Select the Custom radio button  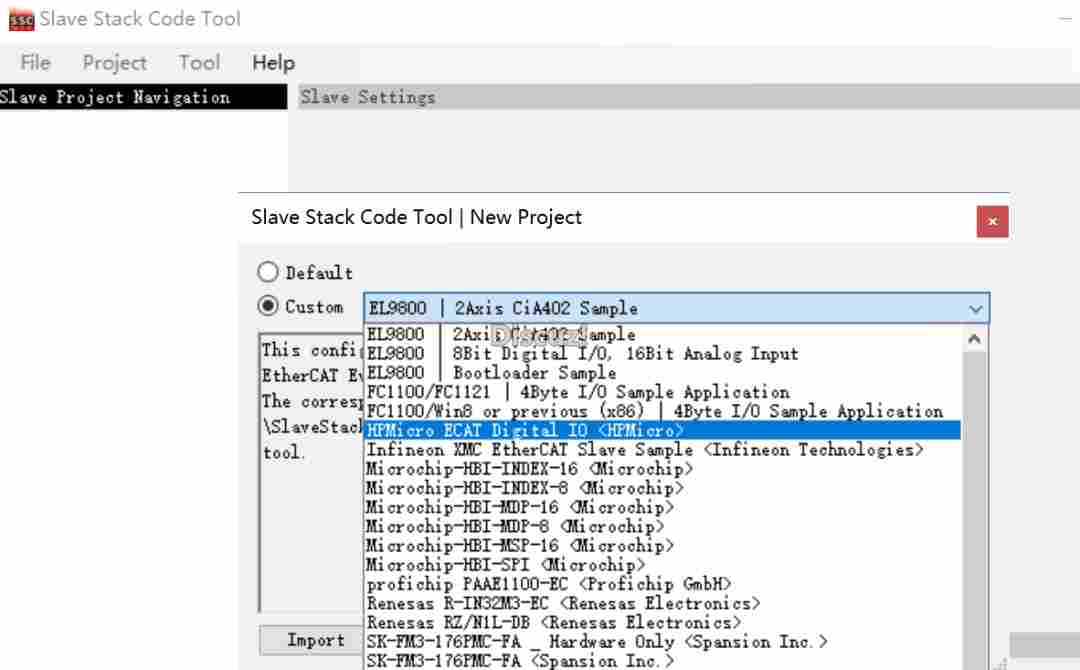[268, 307]
